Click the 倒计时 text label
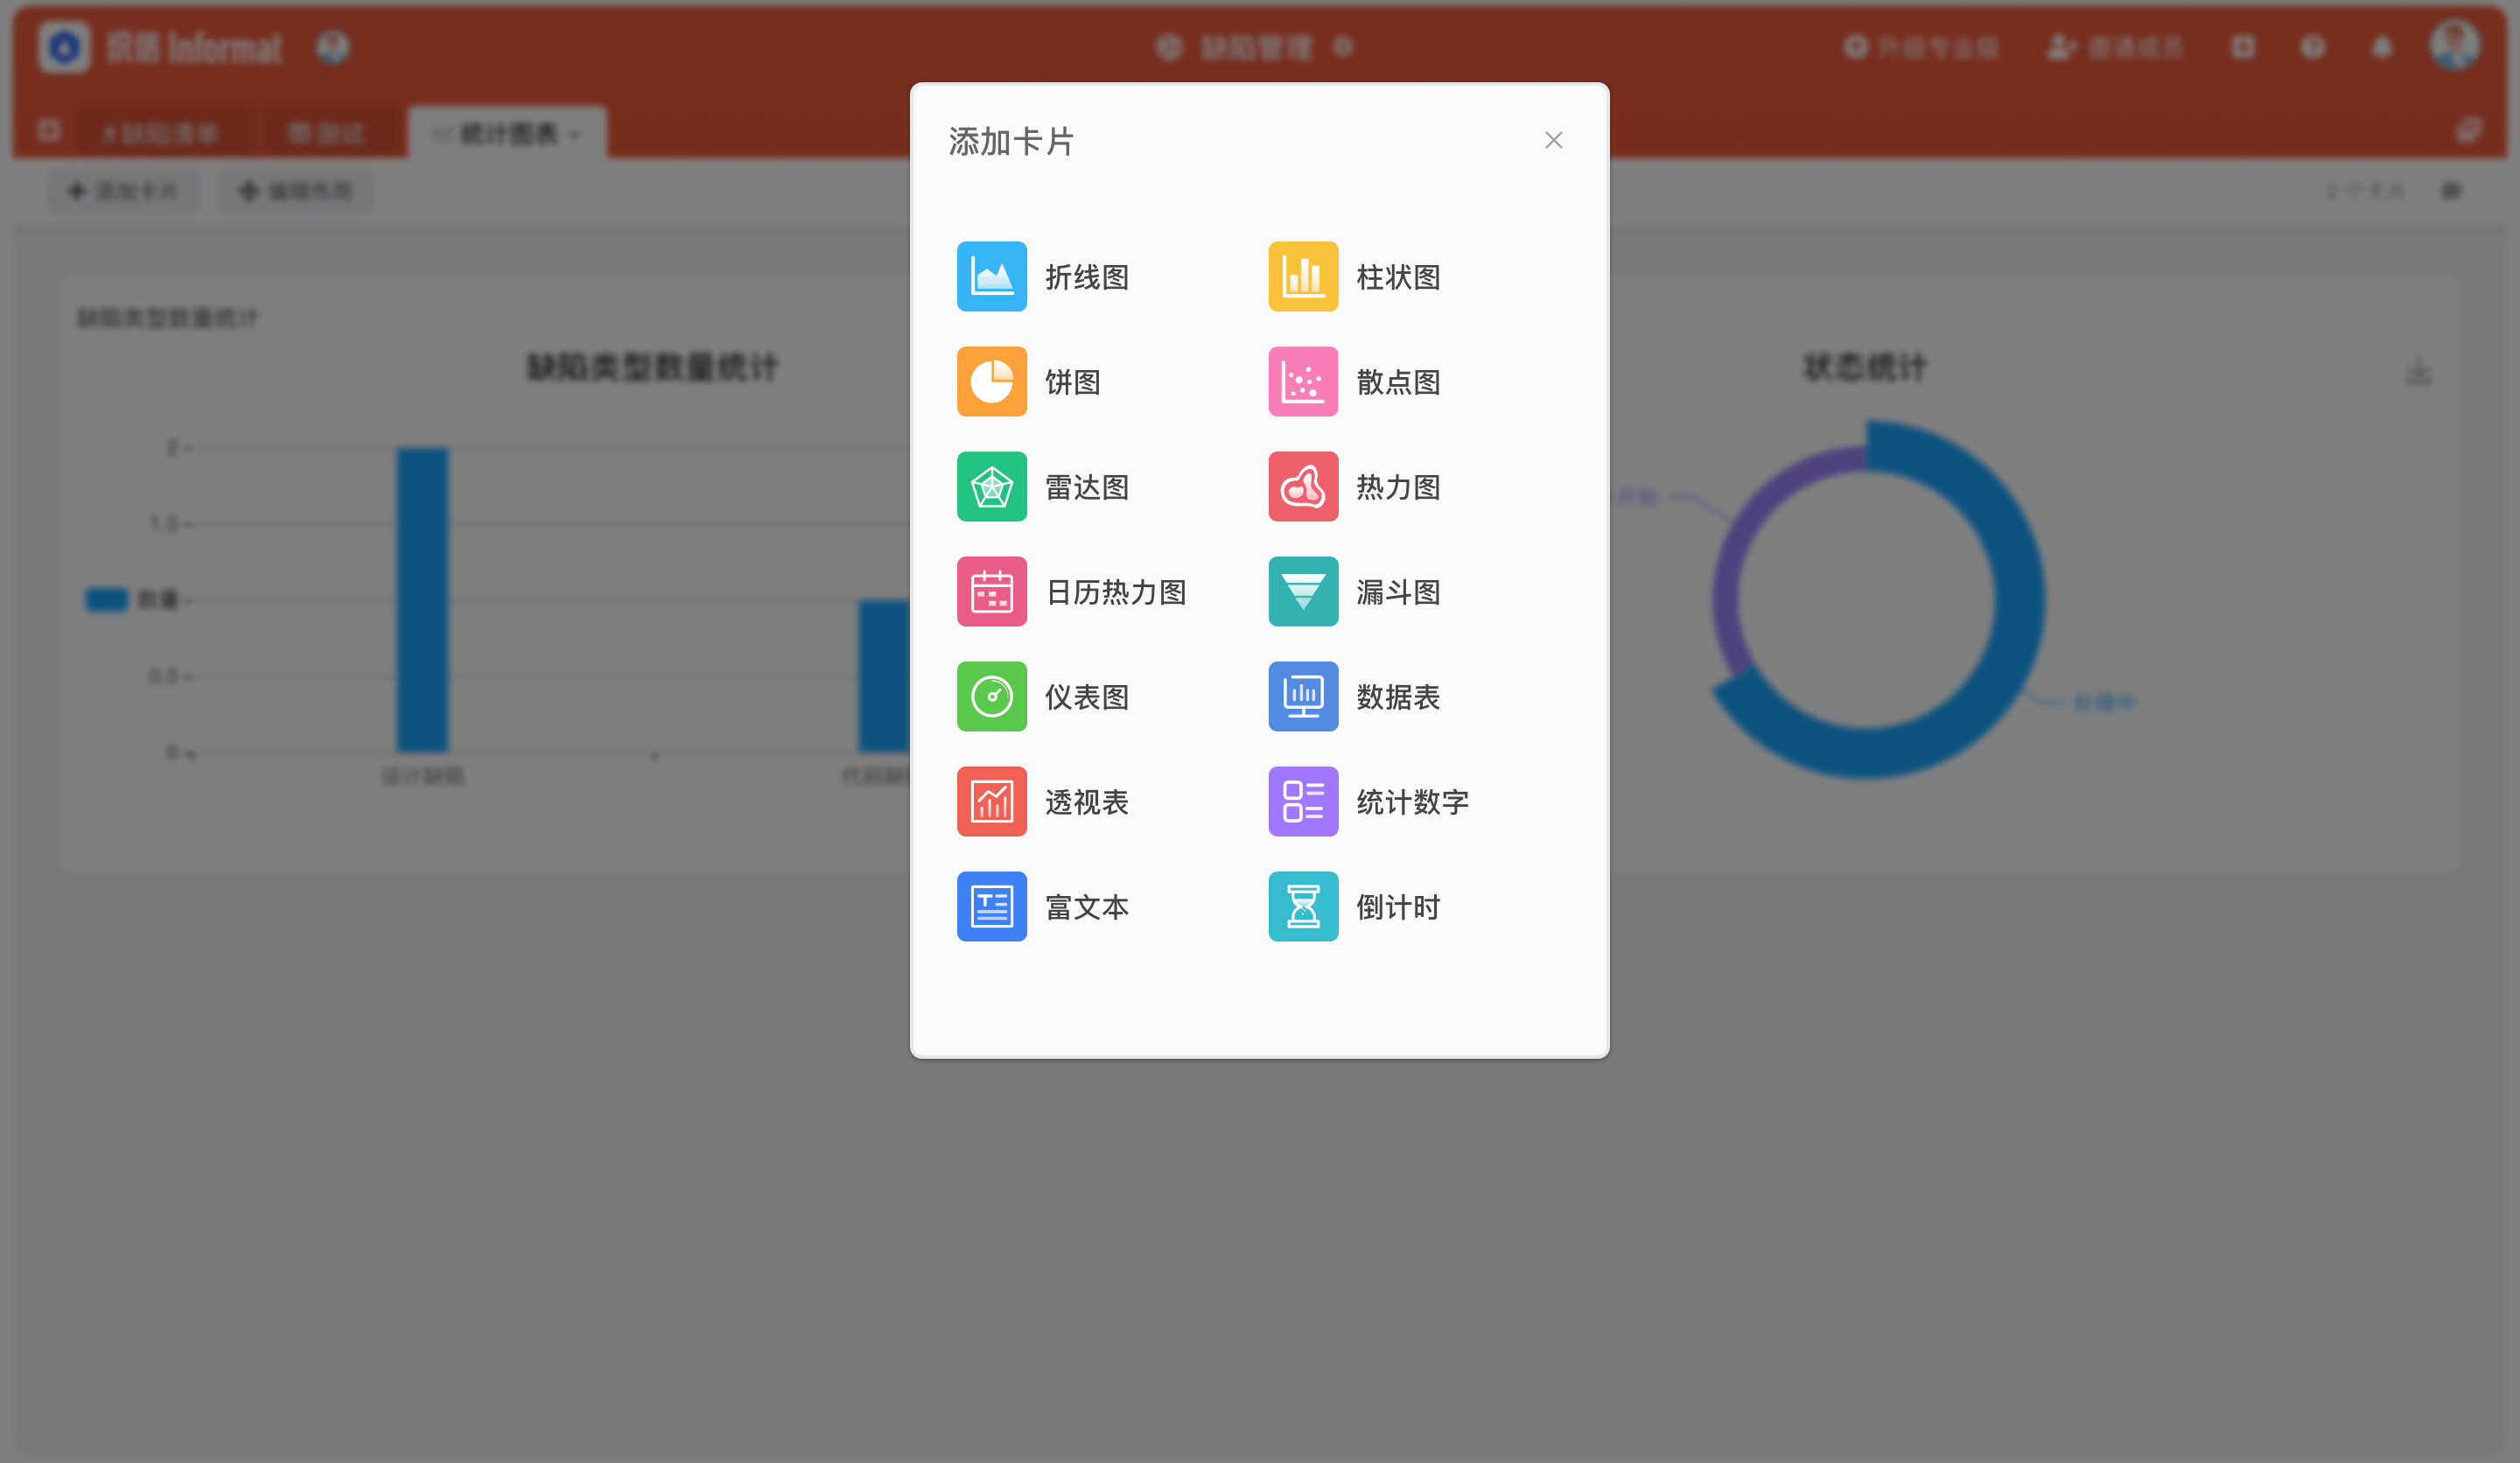Screen dimensions: 2520x1463 click(1398, 907)
